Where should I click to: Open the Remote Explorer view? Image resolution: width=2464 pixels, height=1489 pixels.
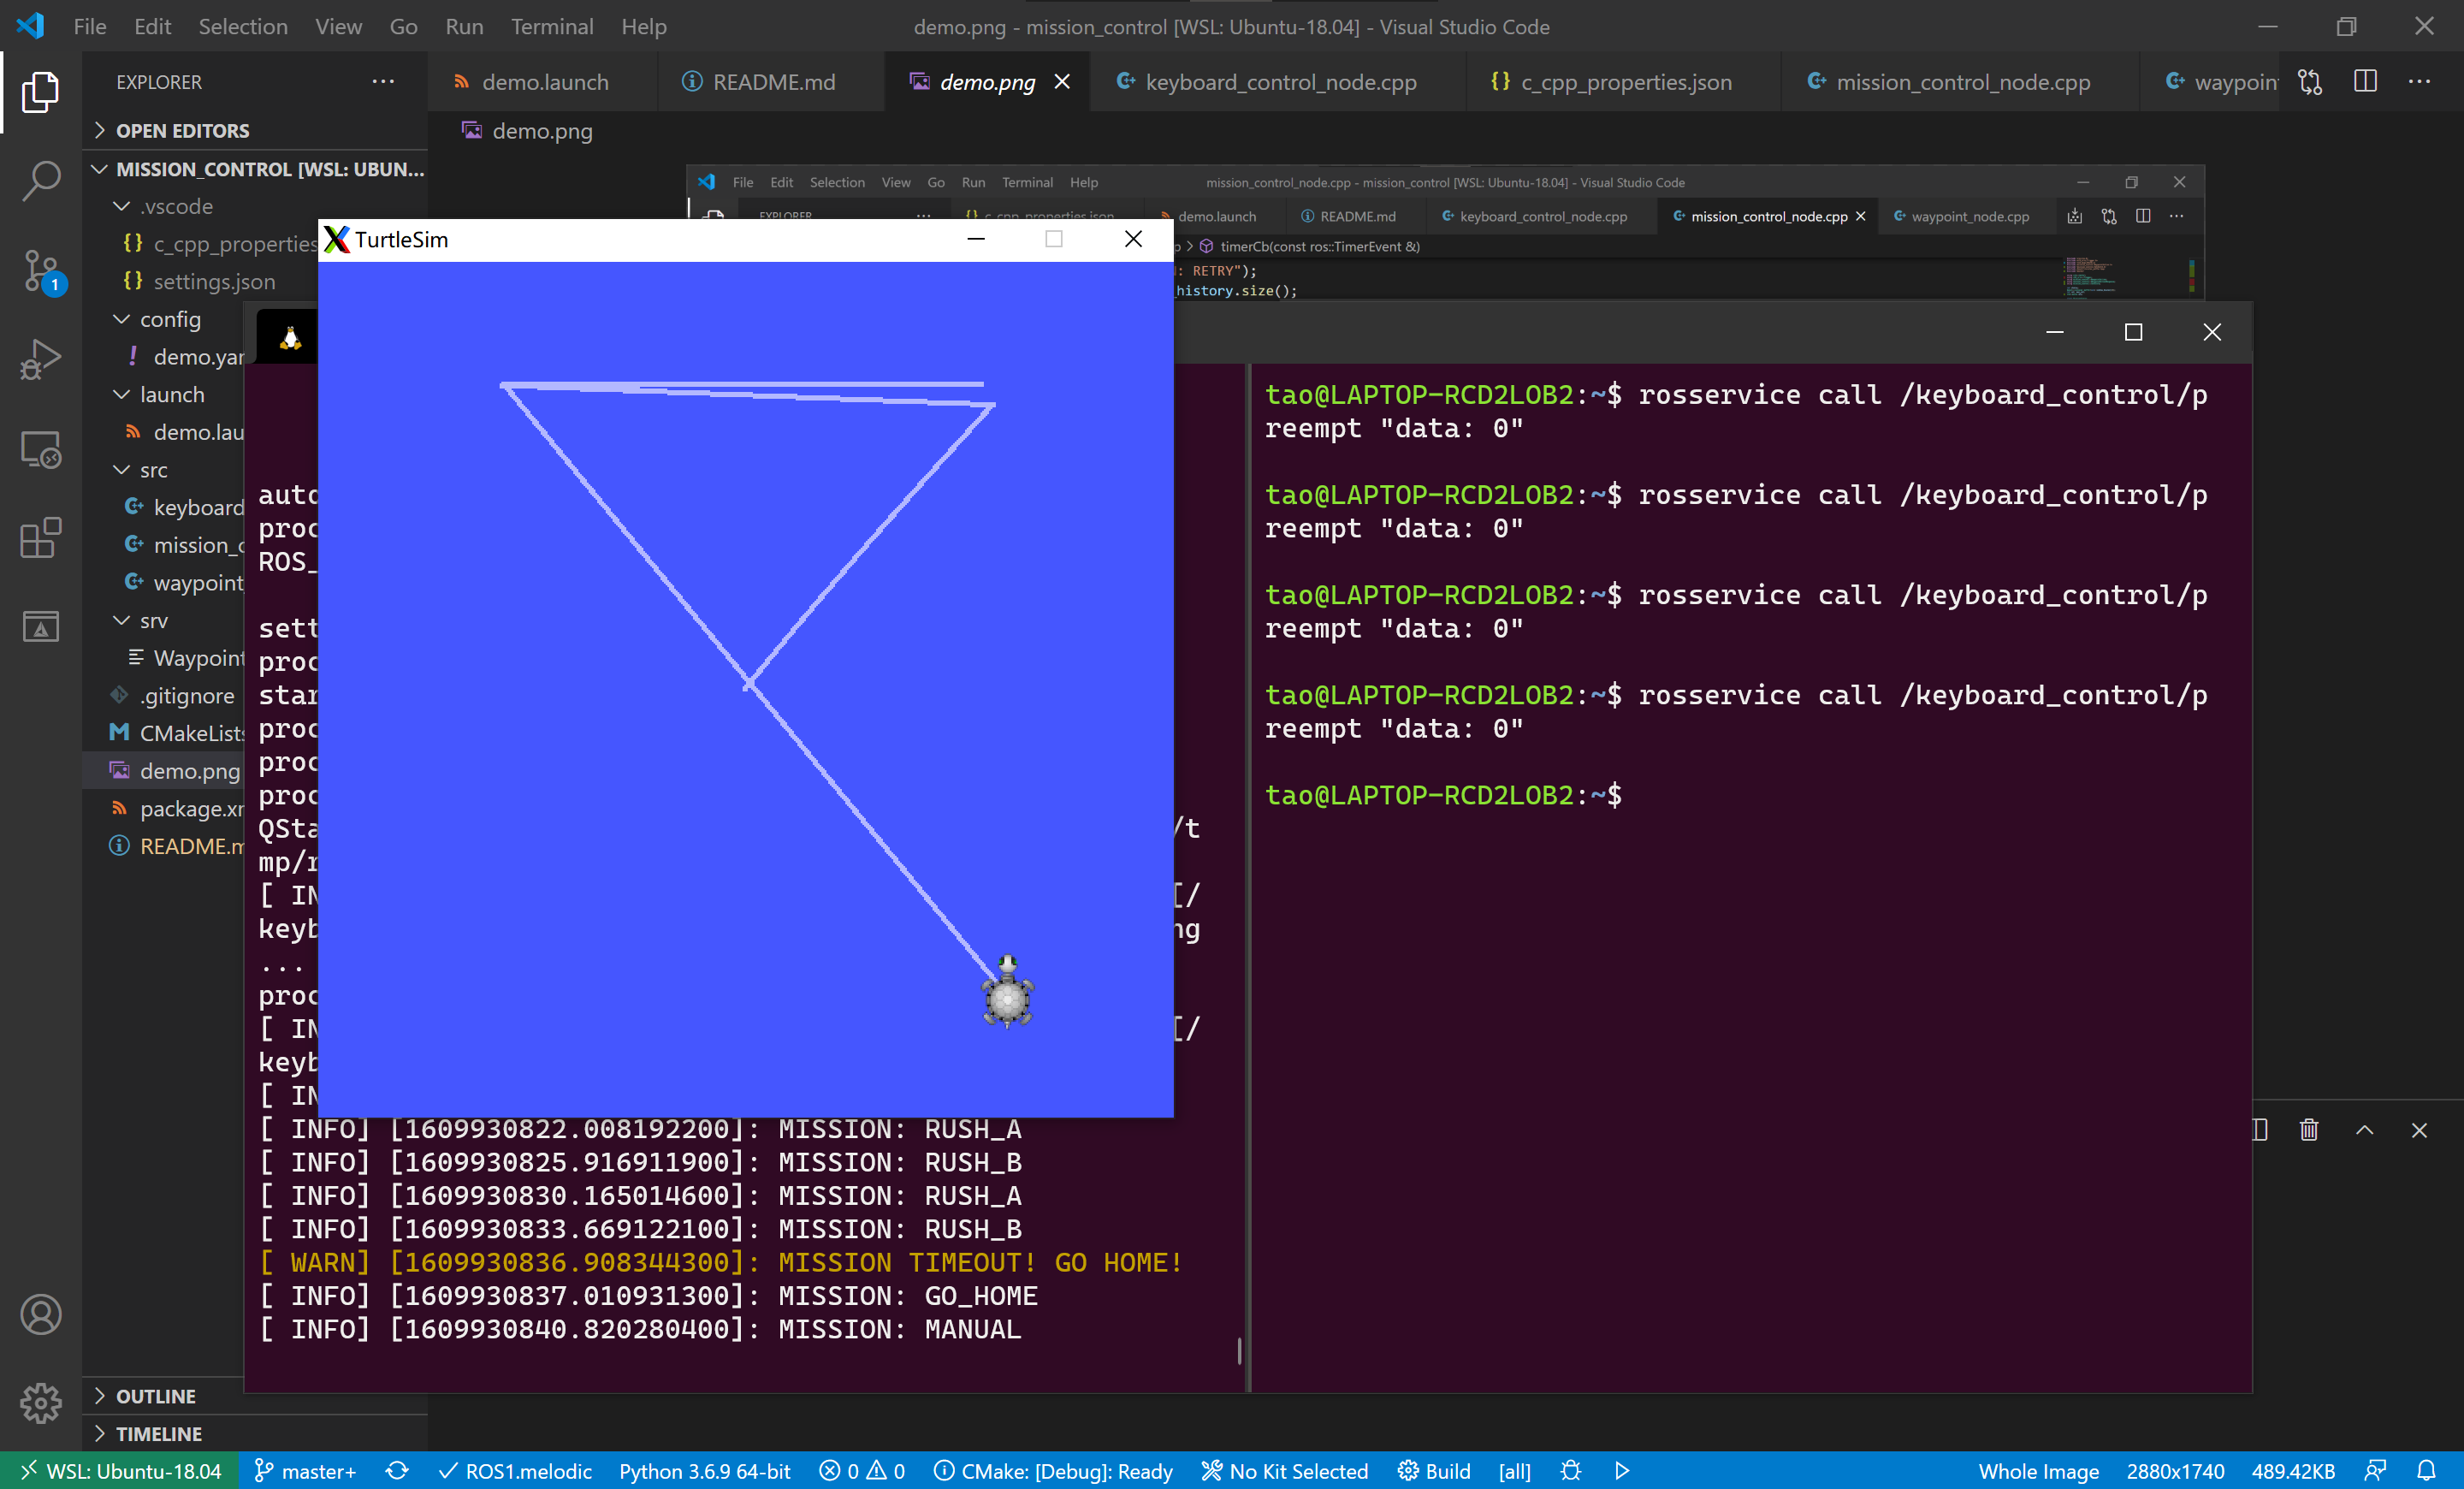pyautogui.click(x=40, y=449)
